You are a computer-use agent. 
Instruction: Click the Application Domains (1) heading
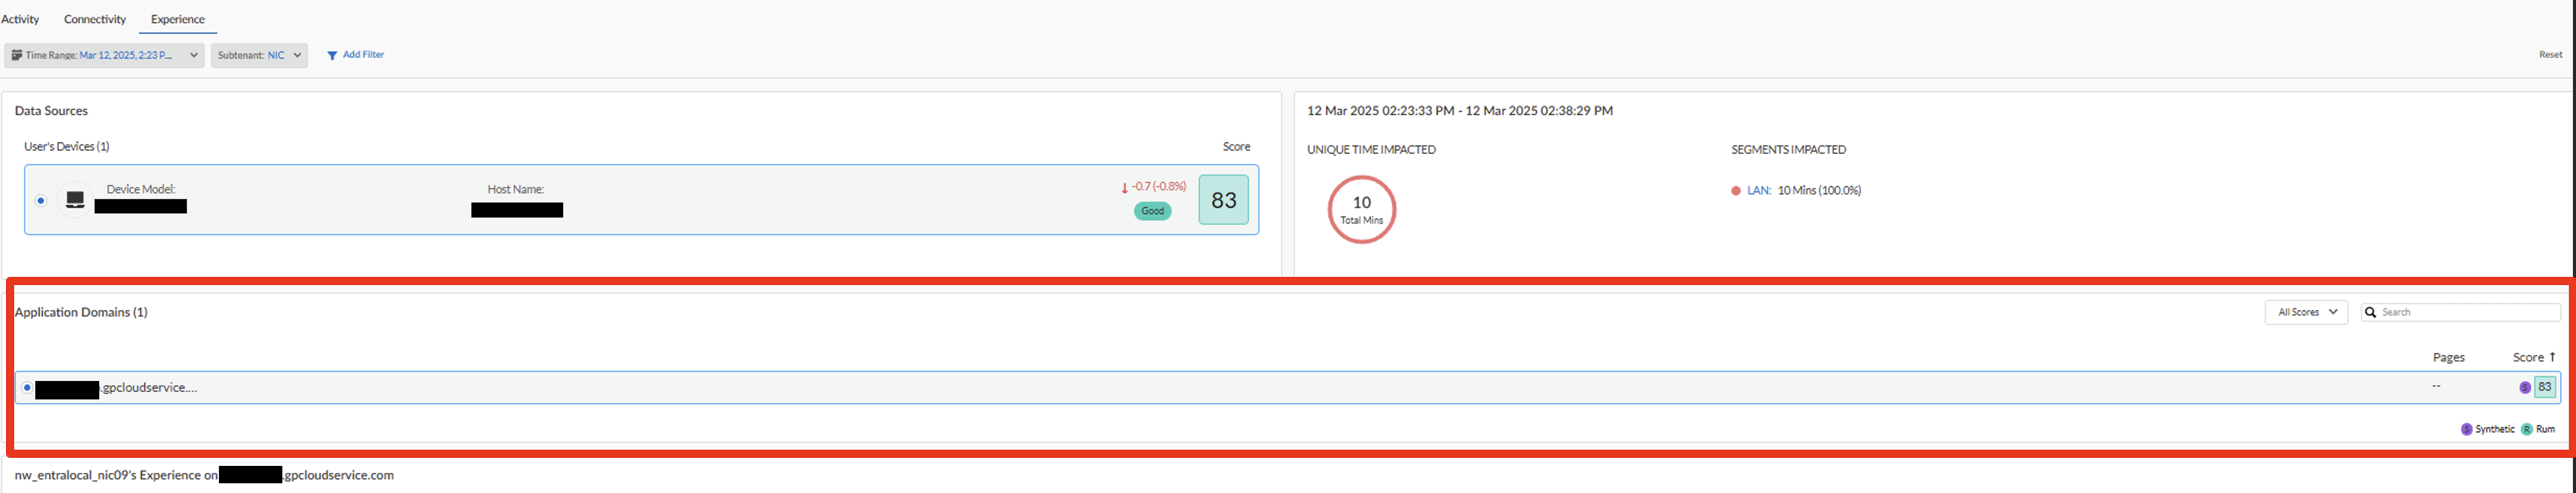pos(81,313)
